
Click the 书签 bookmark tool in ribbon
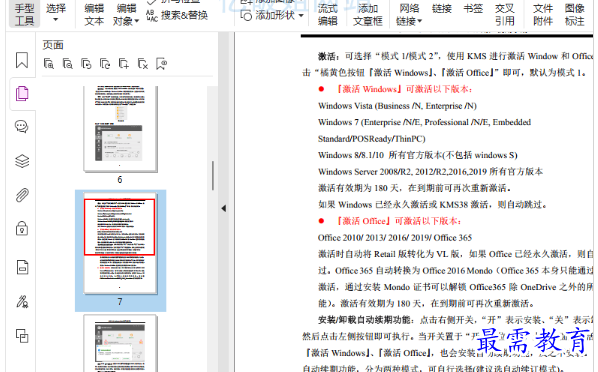473,9
